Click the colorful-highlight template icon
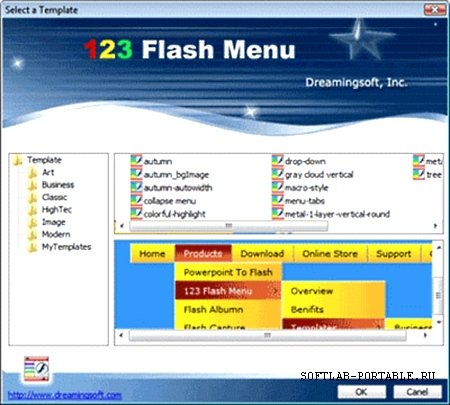 pyautogui.click(x=136, y=213)
